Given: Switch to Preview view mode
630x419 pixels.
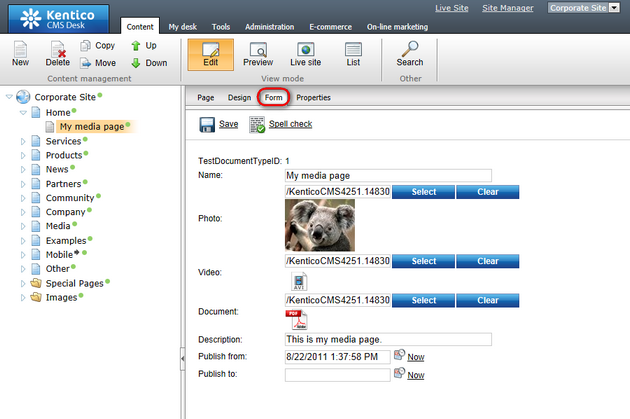Looking at the screenshot, I should pyautogui.click(x=258, y=55).
